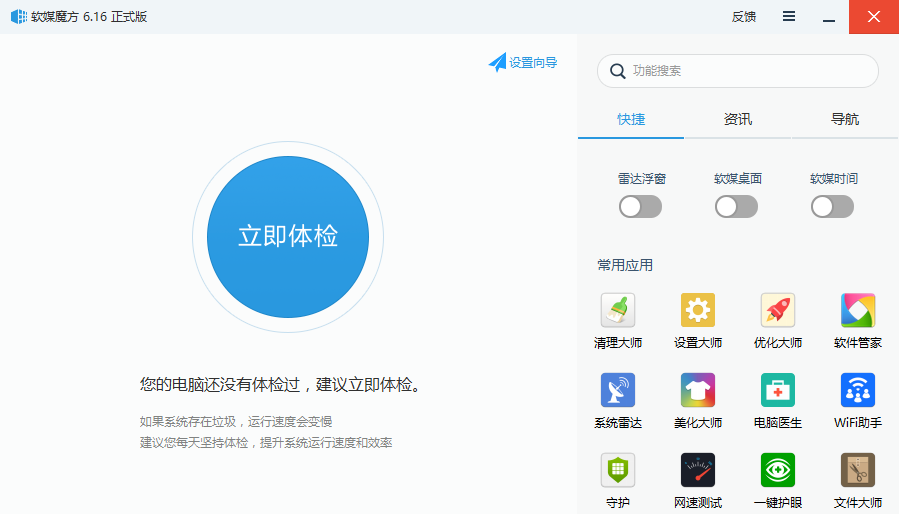Open WiFi助手 icon

(858, 390)
